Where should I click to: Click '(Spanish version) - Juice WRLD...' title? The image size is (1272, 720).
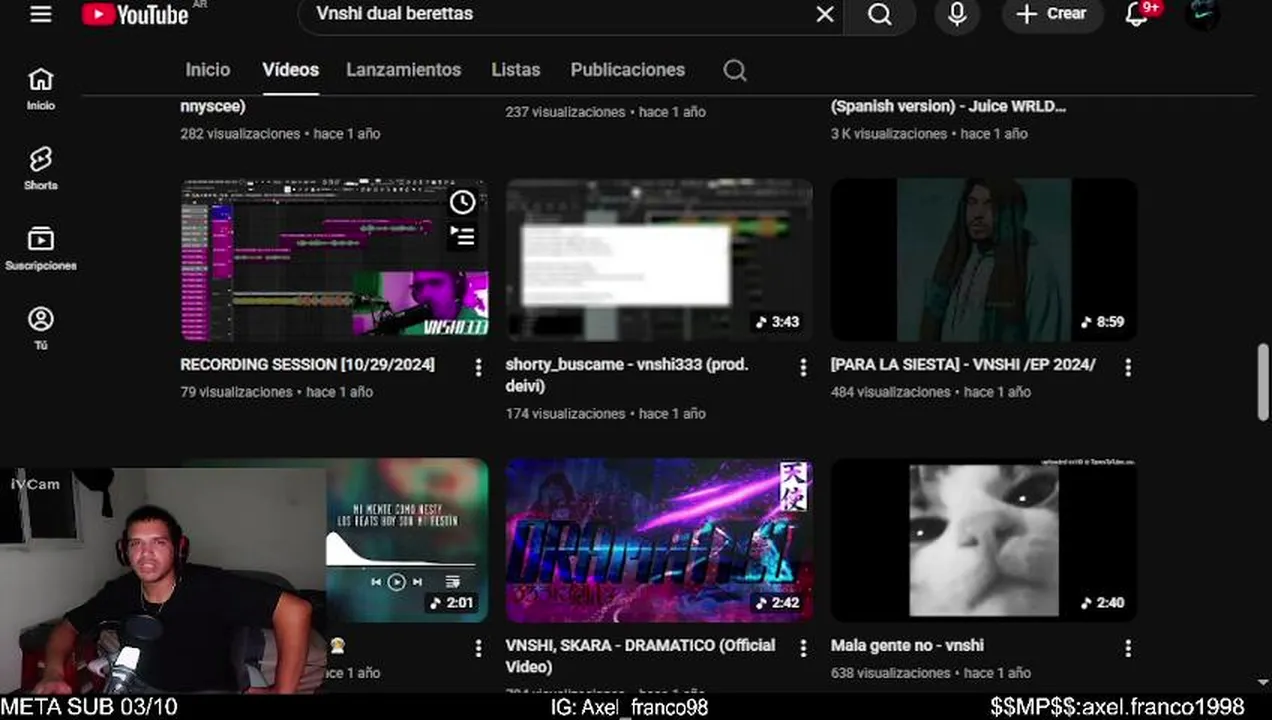coord(949,106)
